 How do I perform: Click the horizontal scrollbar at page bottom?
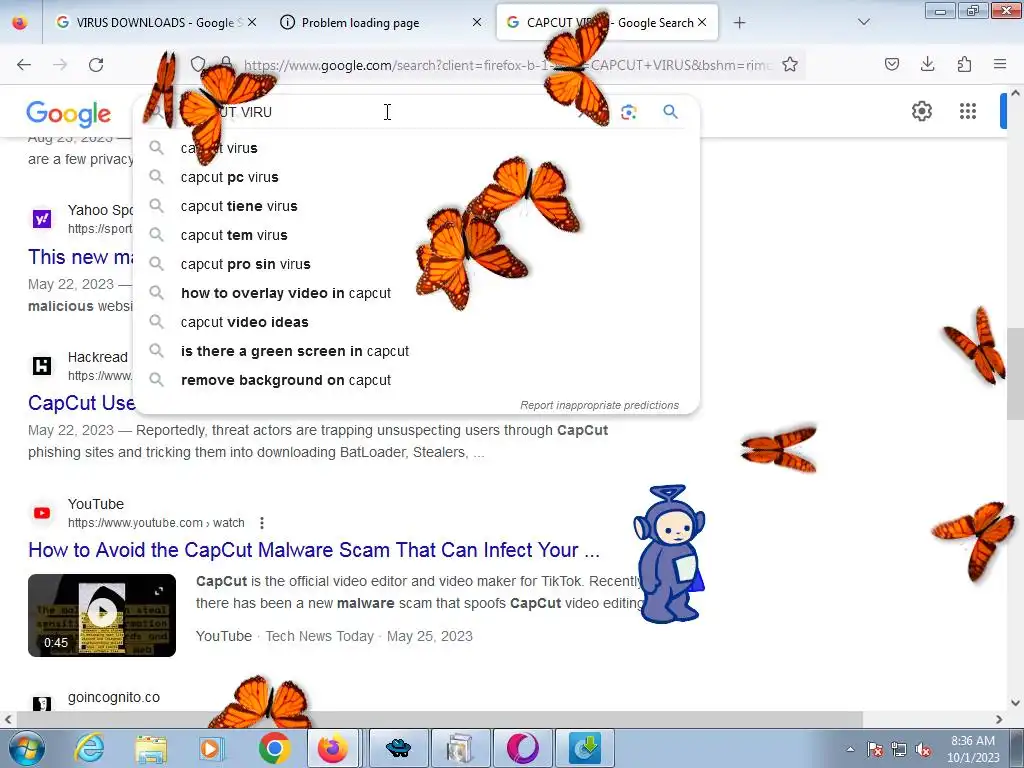pos(440,719)
